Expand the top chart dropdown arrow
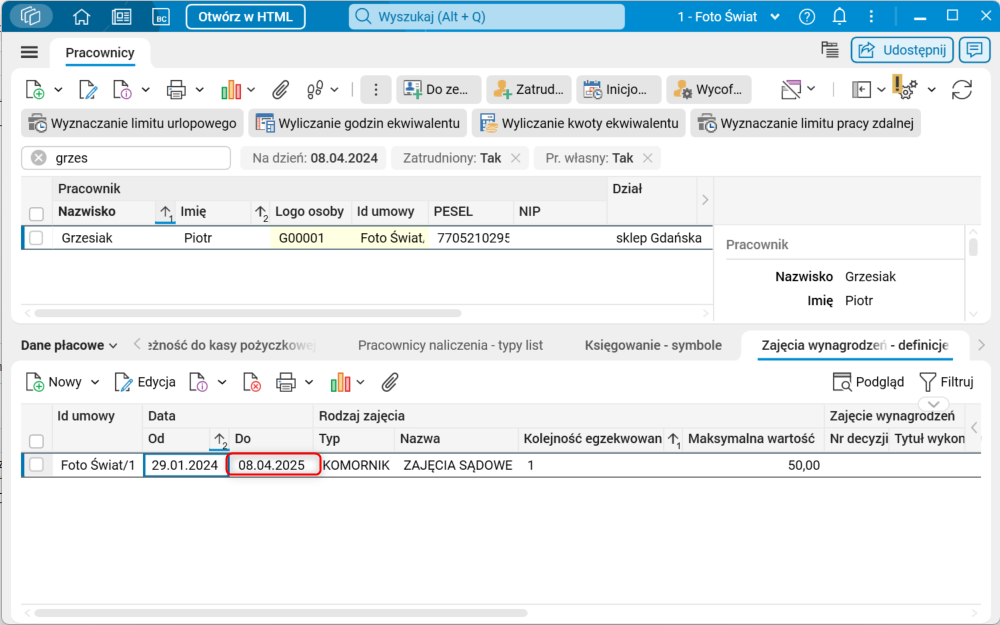 pos(251,90)
